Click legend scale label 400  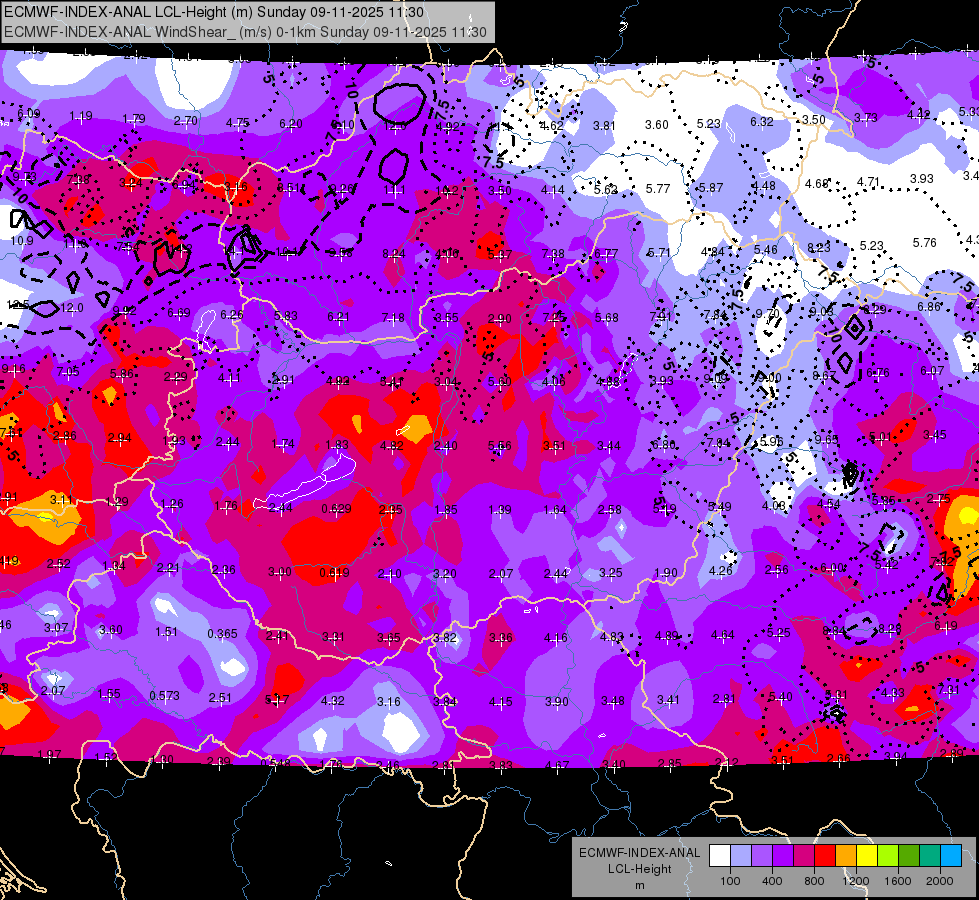click(x=772, y=881)
